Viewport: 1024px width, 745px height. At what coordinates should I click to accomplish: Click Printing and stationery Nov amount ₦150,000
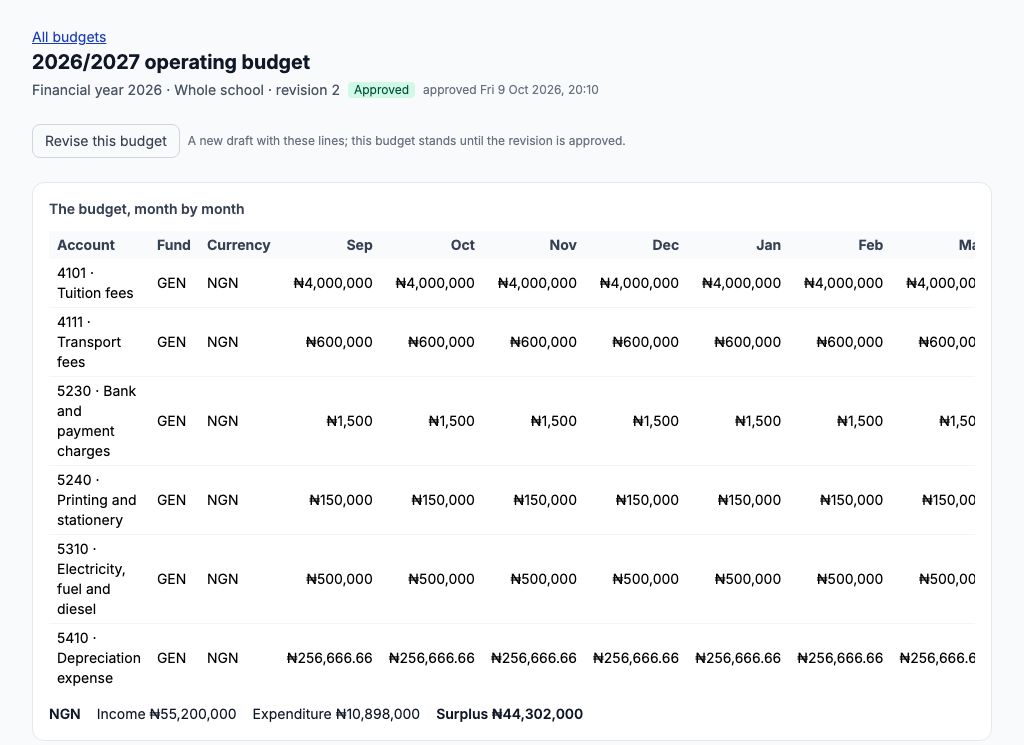(x=545, y=500)
